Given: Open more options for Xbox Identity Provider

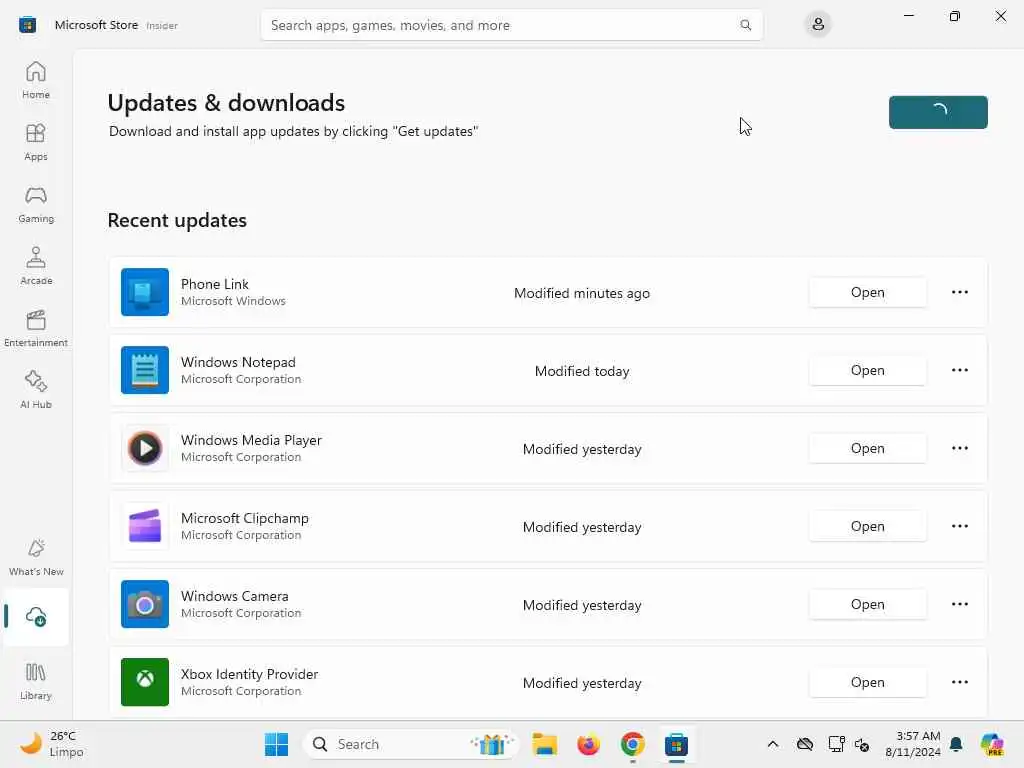Looking at the screenshot, I should [959, 682].
